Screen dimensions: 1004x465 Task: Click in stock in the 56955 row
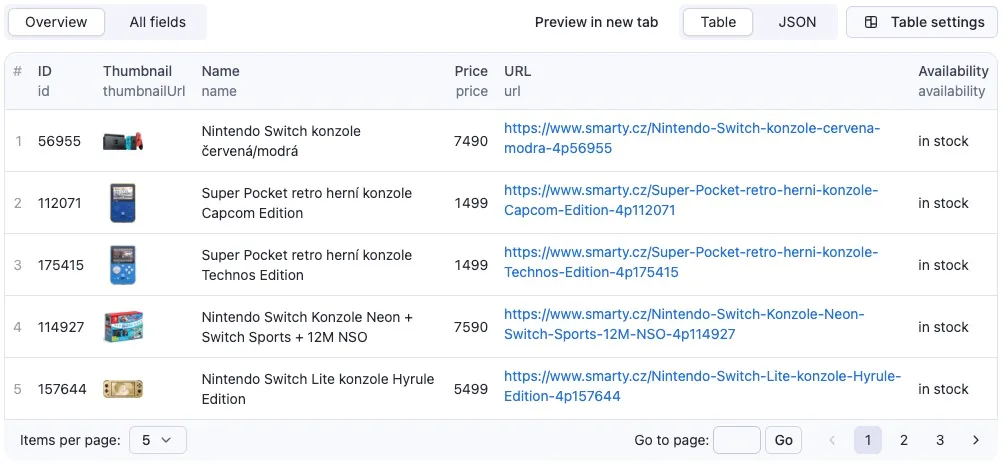[x=943, y=141]
